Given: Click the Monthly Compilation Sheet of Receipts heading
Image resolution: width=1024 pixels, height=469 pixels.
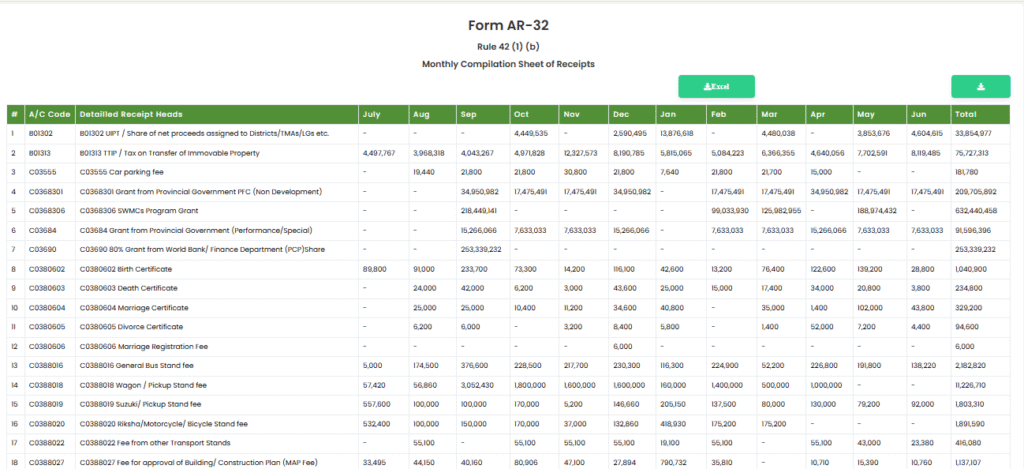Looking at the screenshot, I should [508, 64].
